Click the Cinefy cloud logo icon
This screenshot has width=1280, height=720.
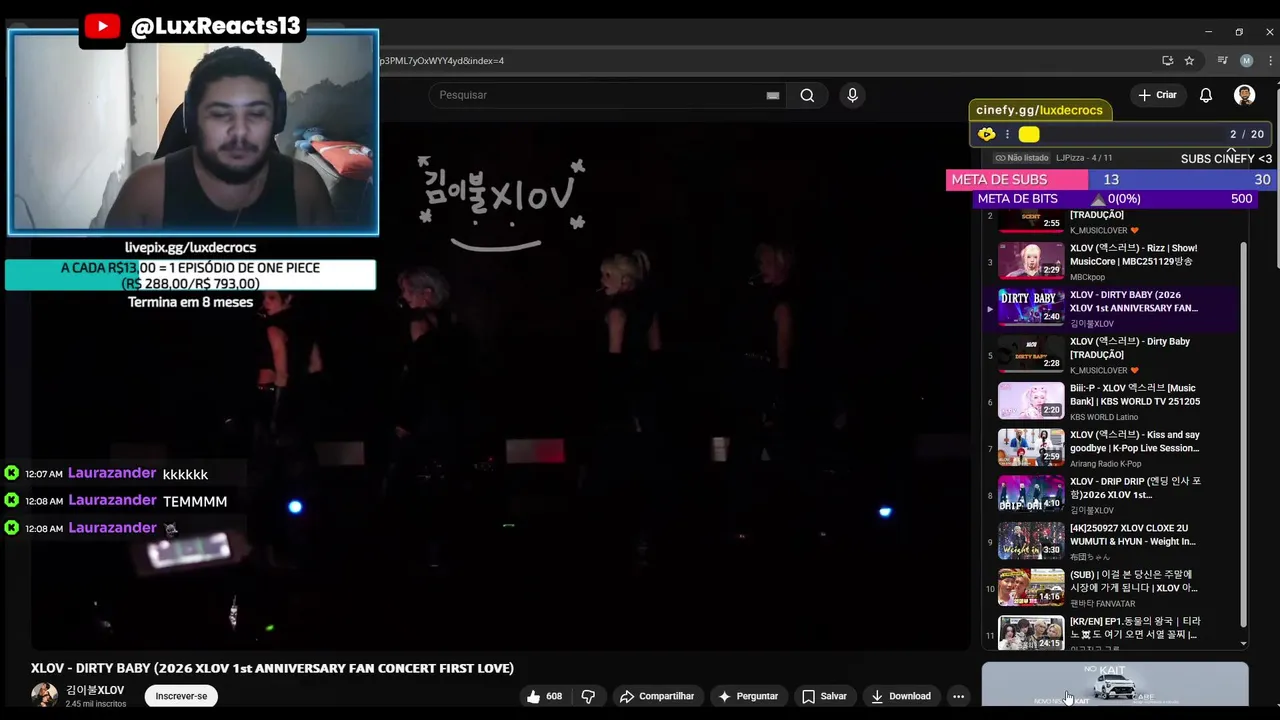point(987,134)
